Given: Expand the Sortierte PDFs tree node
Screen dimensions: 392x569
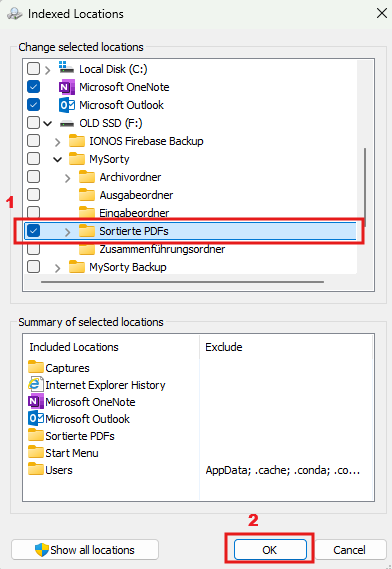Looking at the screenshot, I should pyautogui.click(x=68, y=232).
